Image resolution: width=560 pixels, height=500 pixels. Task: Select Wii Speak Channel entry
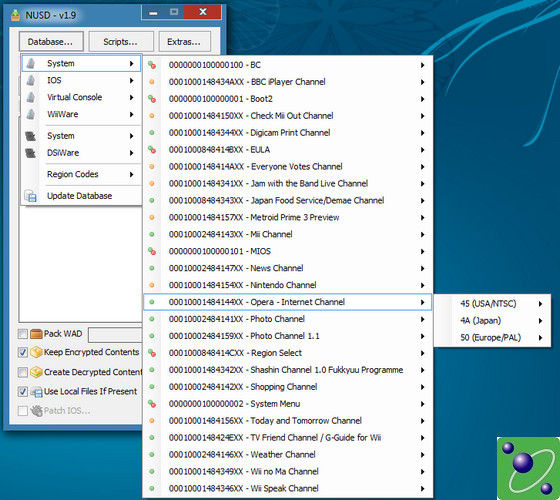(288, 488)
